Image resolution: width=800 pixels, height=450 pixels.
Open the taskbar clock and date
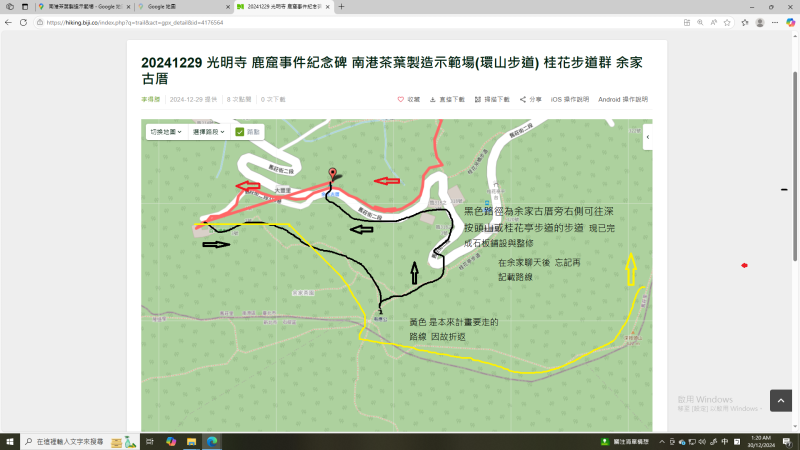tap(761, 441)
